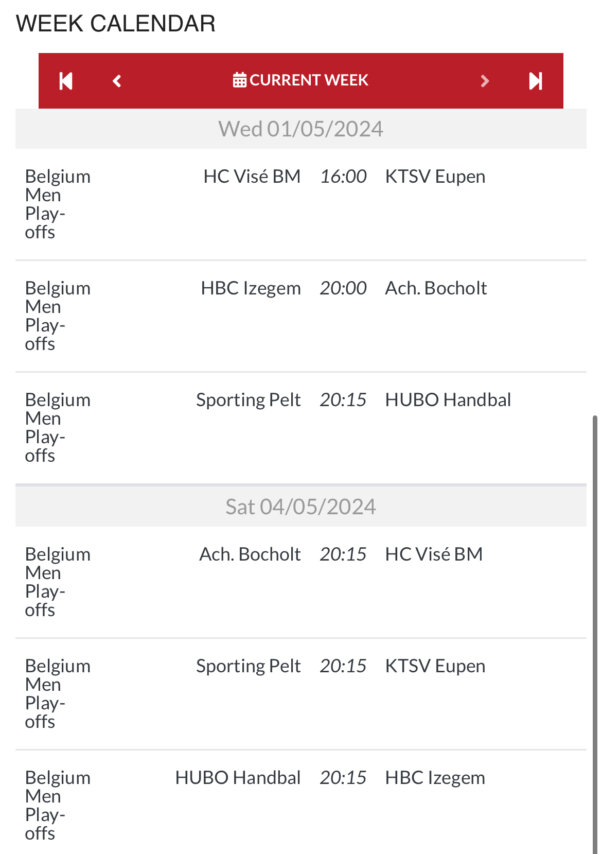Jump to first week icon
The width and height of the screenshot is (602, 854).
pos(66,81)
